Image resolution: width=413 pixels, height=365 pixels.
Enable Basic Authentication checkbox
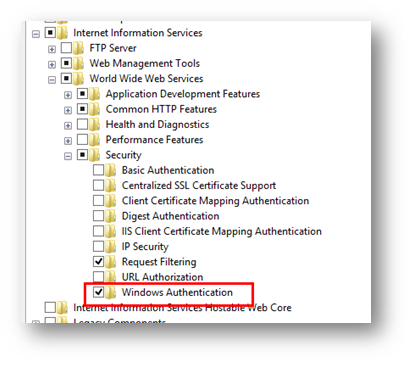coord(98,170)
